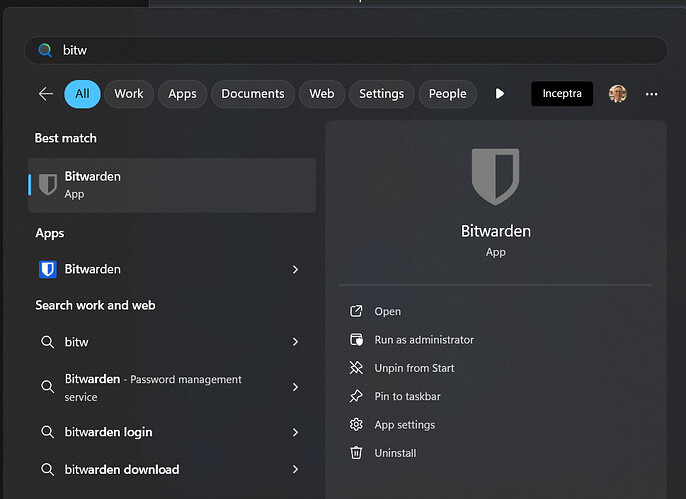This screenshot has width=686, height=499.
Task: Open the user profile avatar
Action: (x=617, y=94)
